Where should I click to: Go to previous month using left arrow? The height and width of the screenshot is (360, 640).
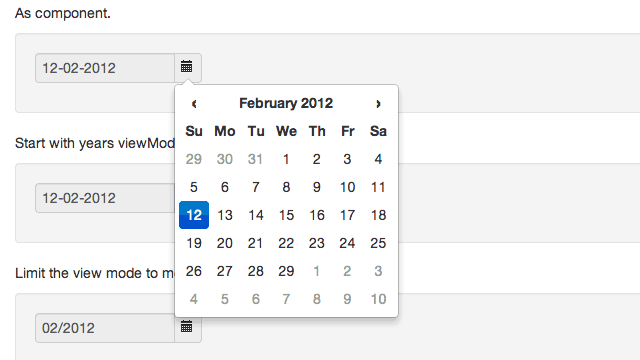[194, 104]
